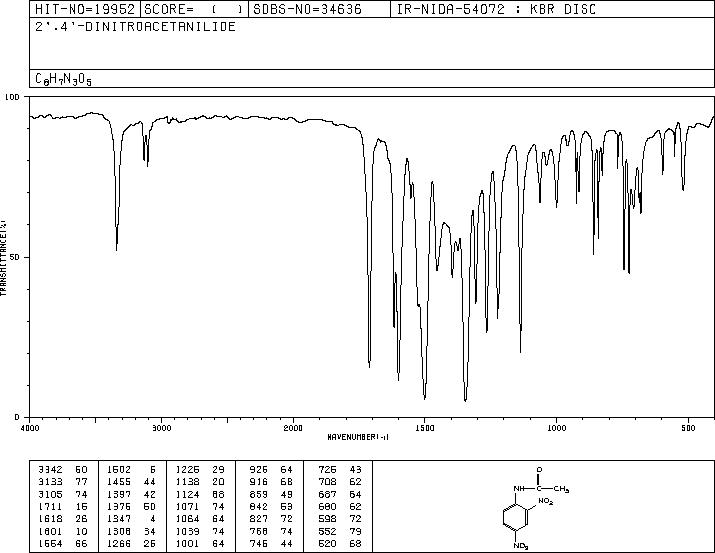
Task: Select the compound name 2',4'-DINITROACETANILIDE
Action: [x=135, y=26]
